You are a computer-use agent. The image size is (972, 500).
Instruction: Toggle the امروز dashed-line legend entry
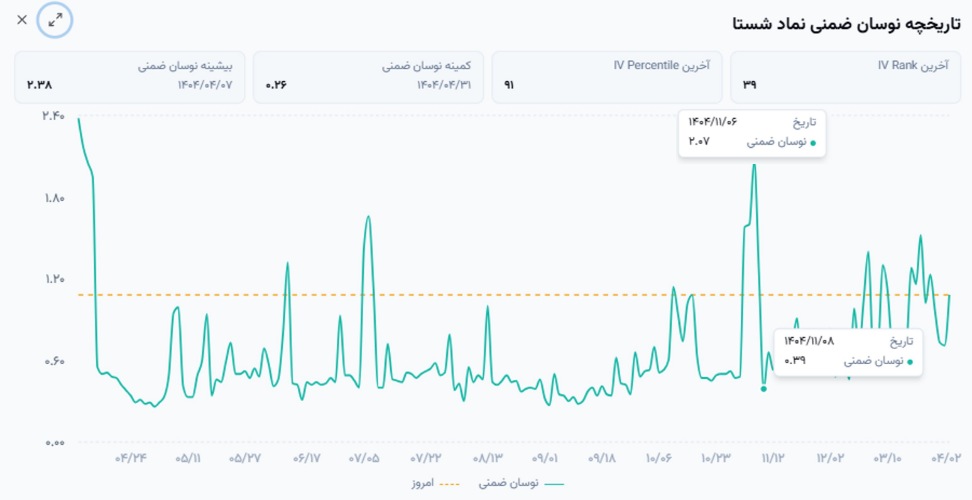pyautogui.click(x=436, y=483)
